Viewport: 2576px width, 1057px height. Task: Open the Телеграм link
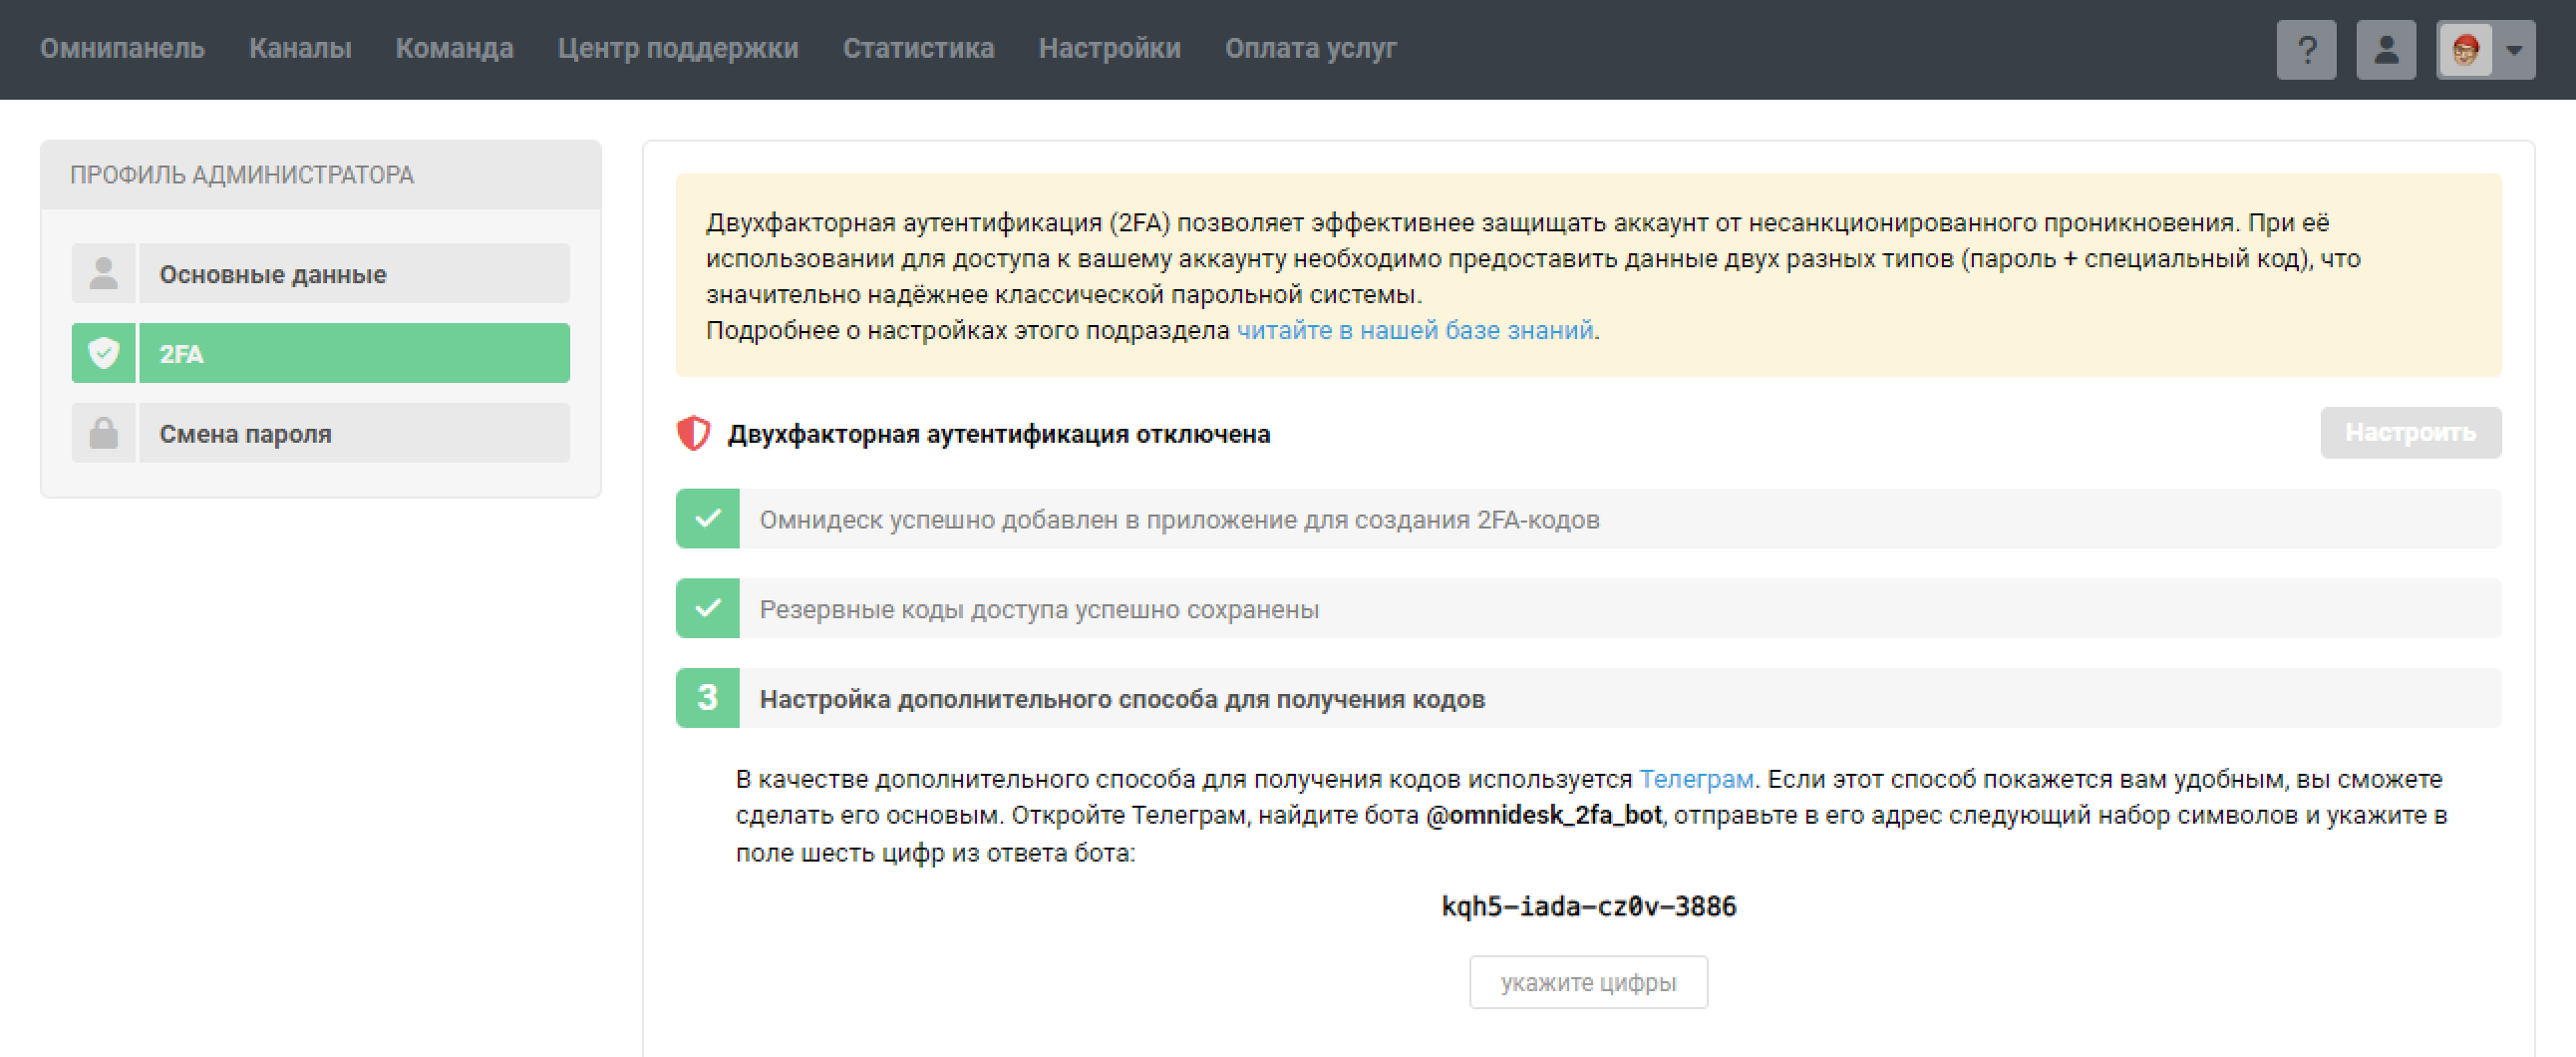coord(1696,778)
